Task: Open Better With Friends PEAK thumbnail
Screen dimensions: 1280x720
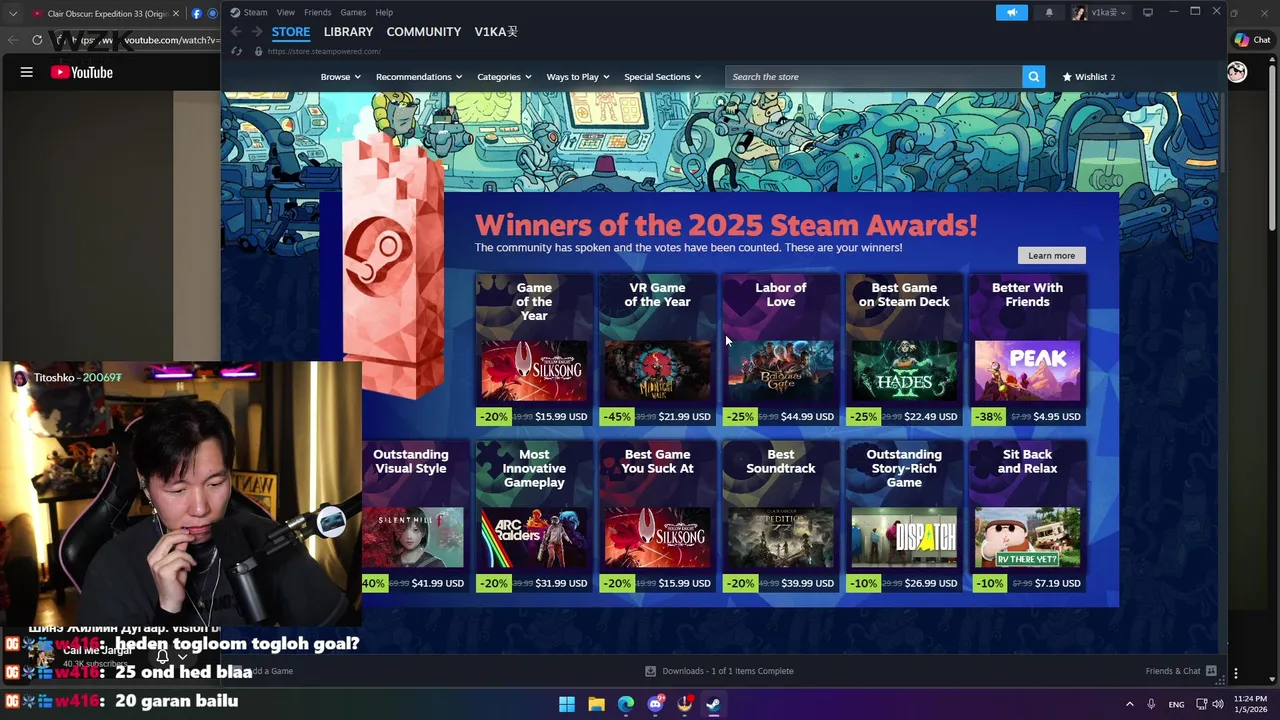Action: [x=1027, y=371]
